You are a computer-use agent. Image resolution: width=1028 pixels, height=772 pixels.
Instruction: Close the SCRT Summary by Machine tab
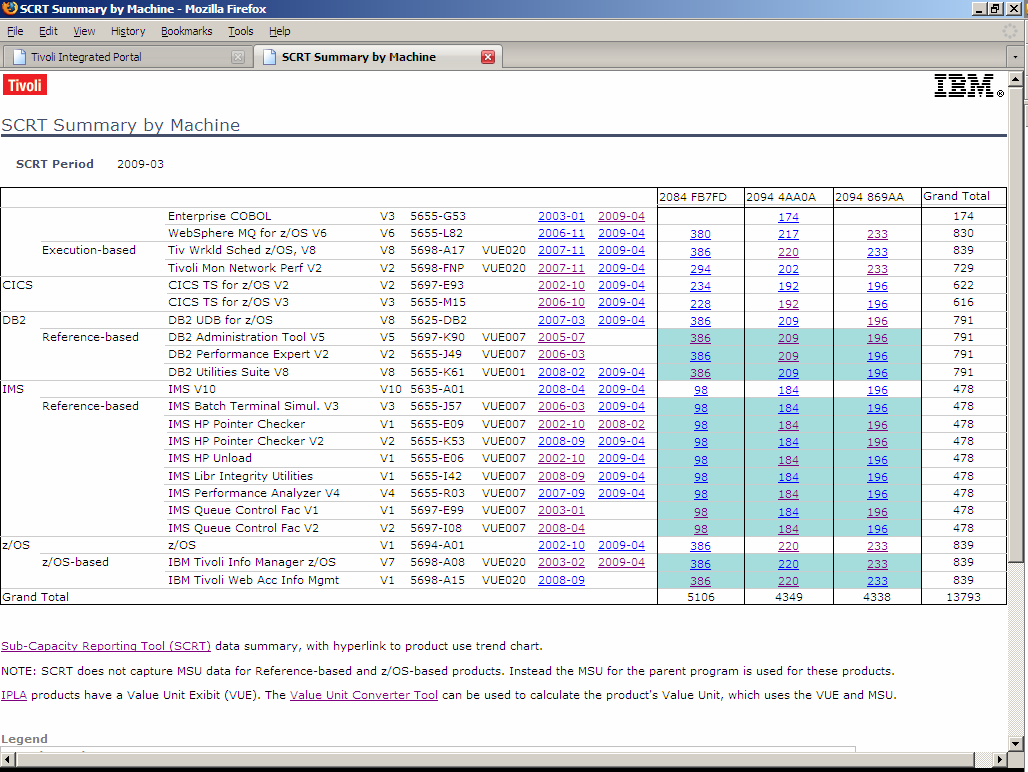coord(488,57)
